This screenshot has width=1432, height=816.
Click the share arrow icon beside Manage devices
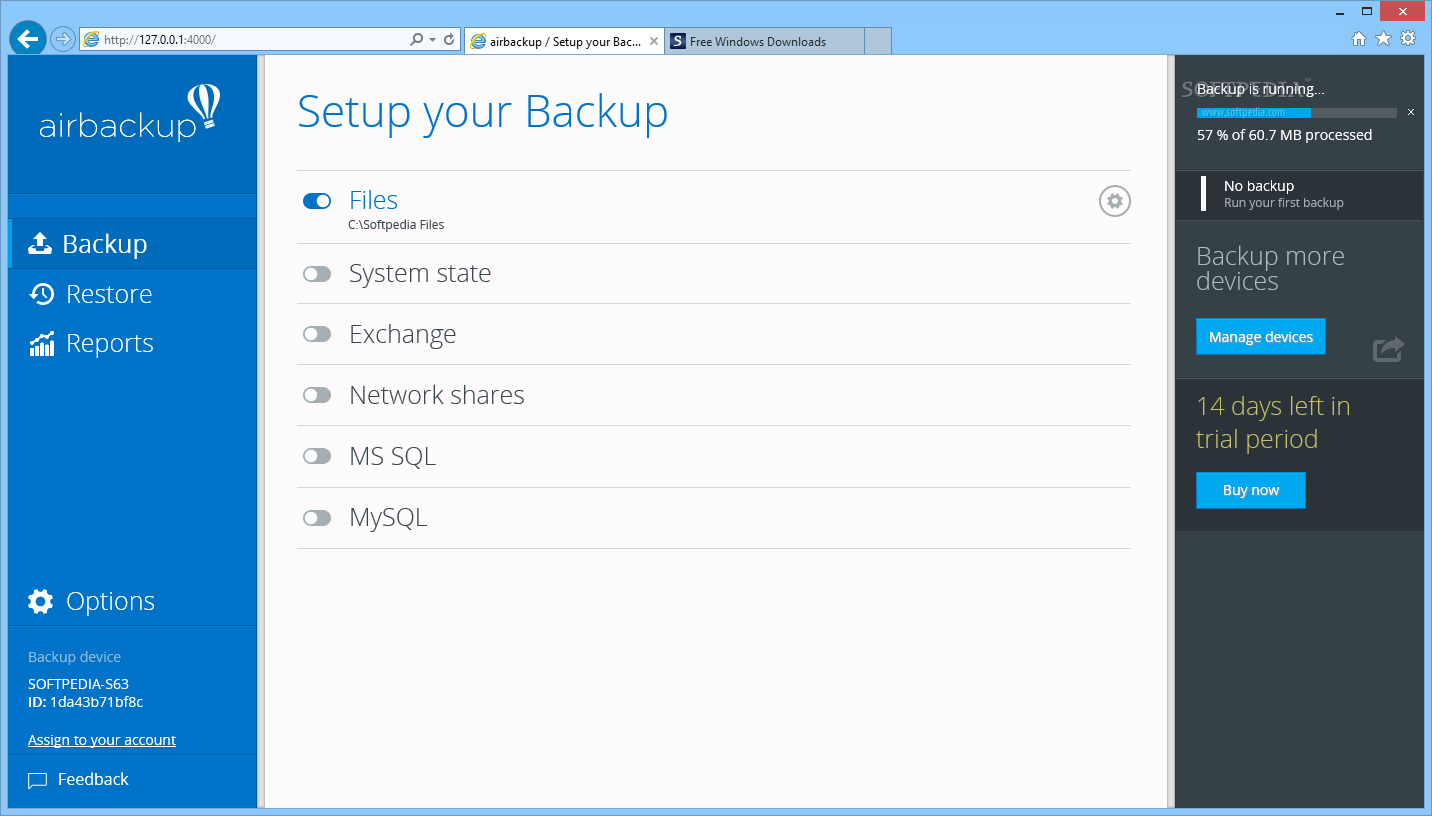(x=1388, y=349)
